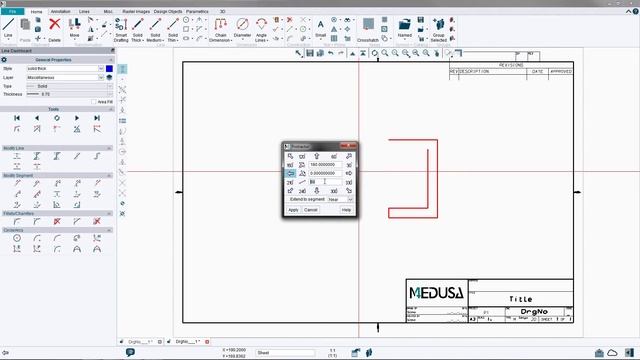640x360 pixels.
Task: Jump to last point in Tools panel
Action: tap(97, 118)
